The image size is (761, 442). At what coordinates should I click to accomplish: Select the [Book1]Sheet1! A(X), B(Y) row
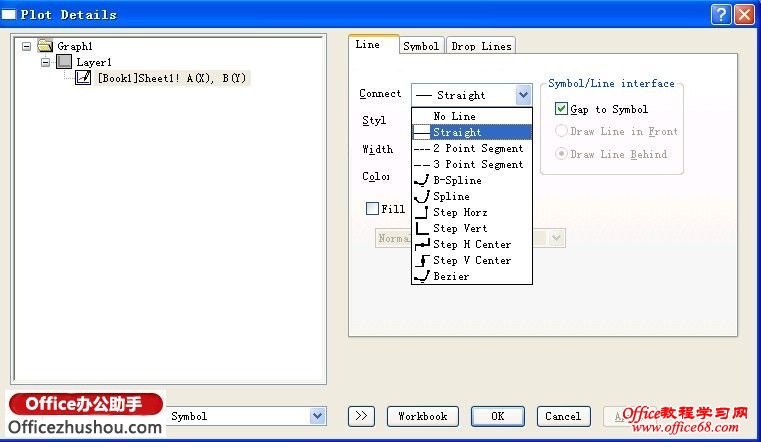[x=172, y=78]
